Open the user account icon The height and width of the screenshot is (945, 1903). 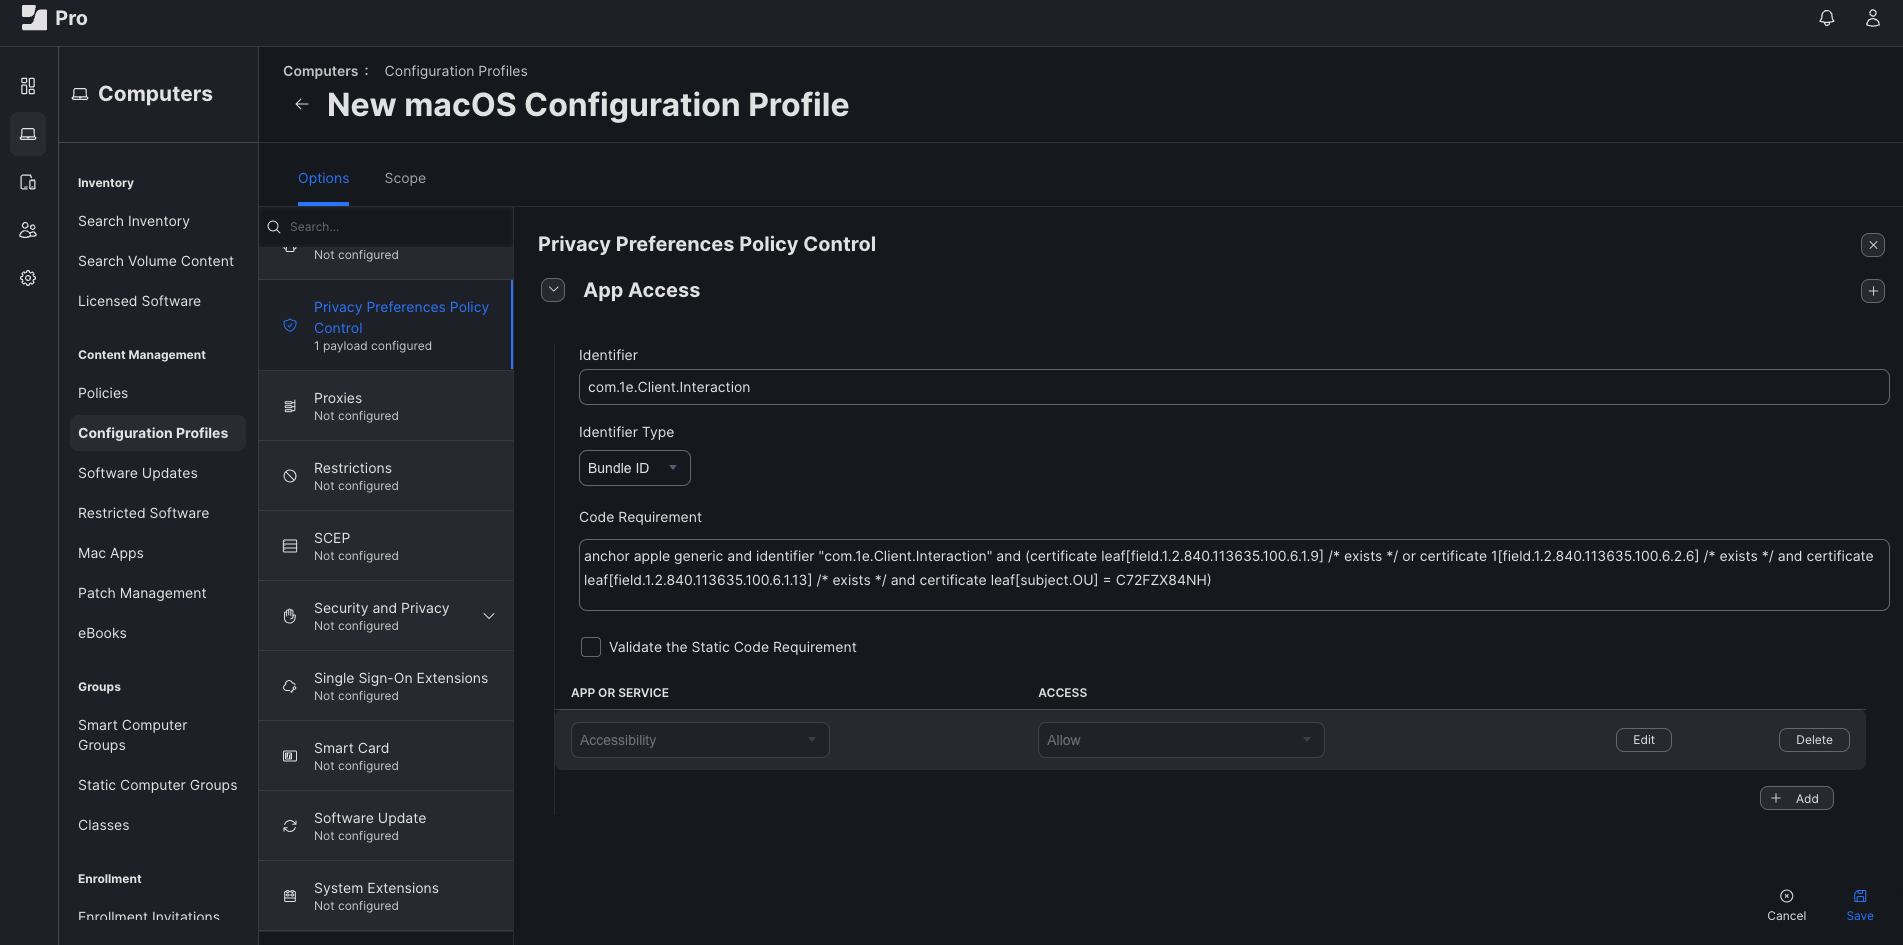coord(1872,18)
